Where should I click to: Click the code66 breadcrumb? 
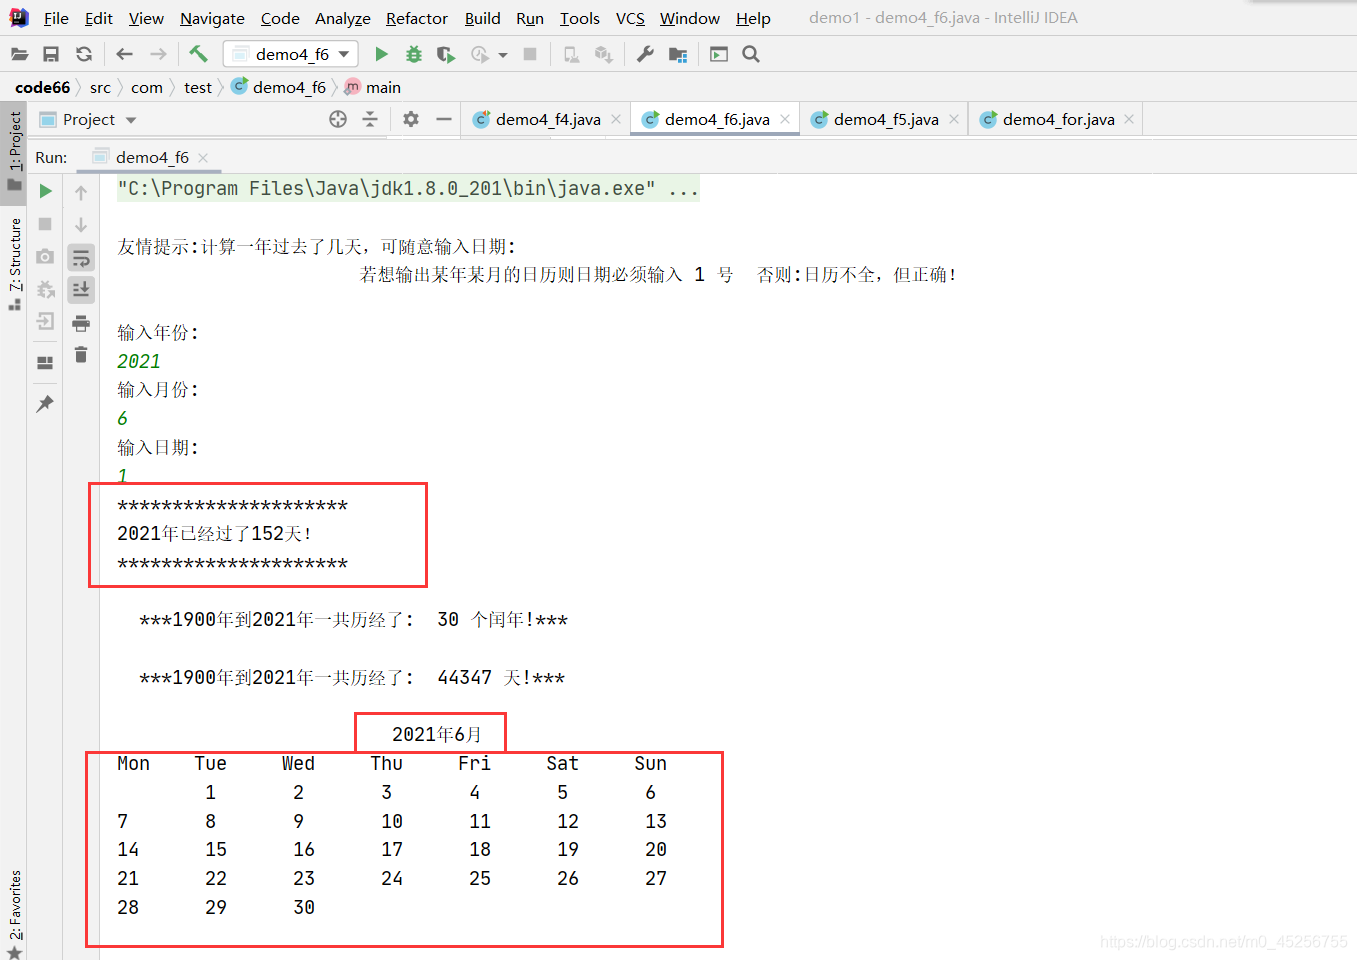pos(42,87)
